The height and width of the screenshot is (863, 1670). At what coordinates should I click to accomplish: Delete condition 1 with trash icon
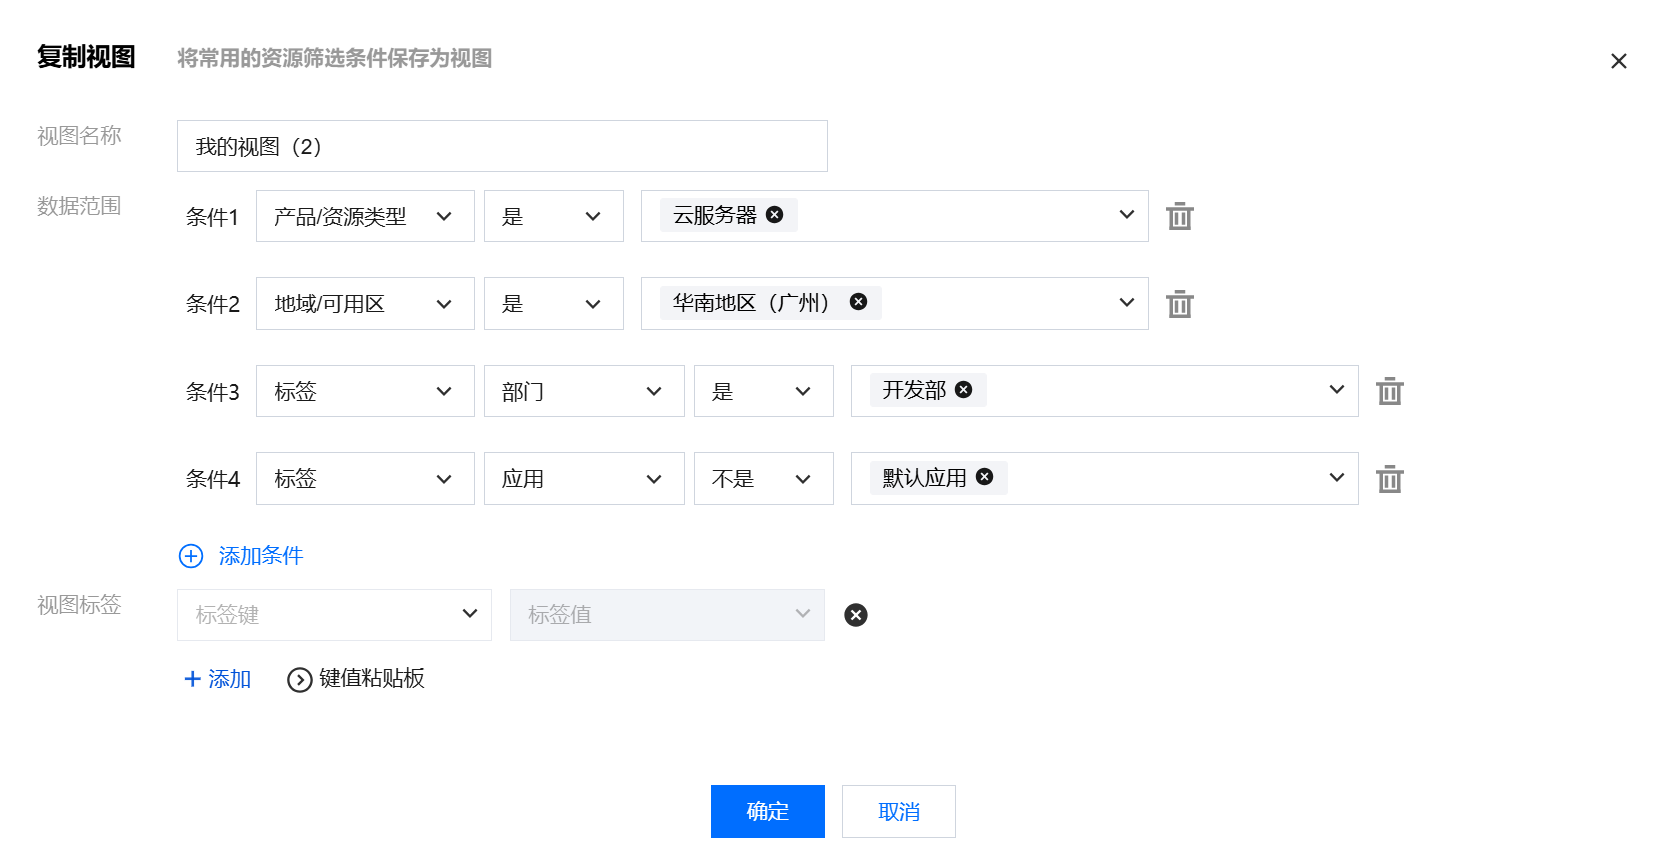point(1180,216)
